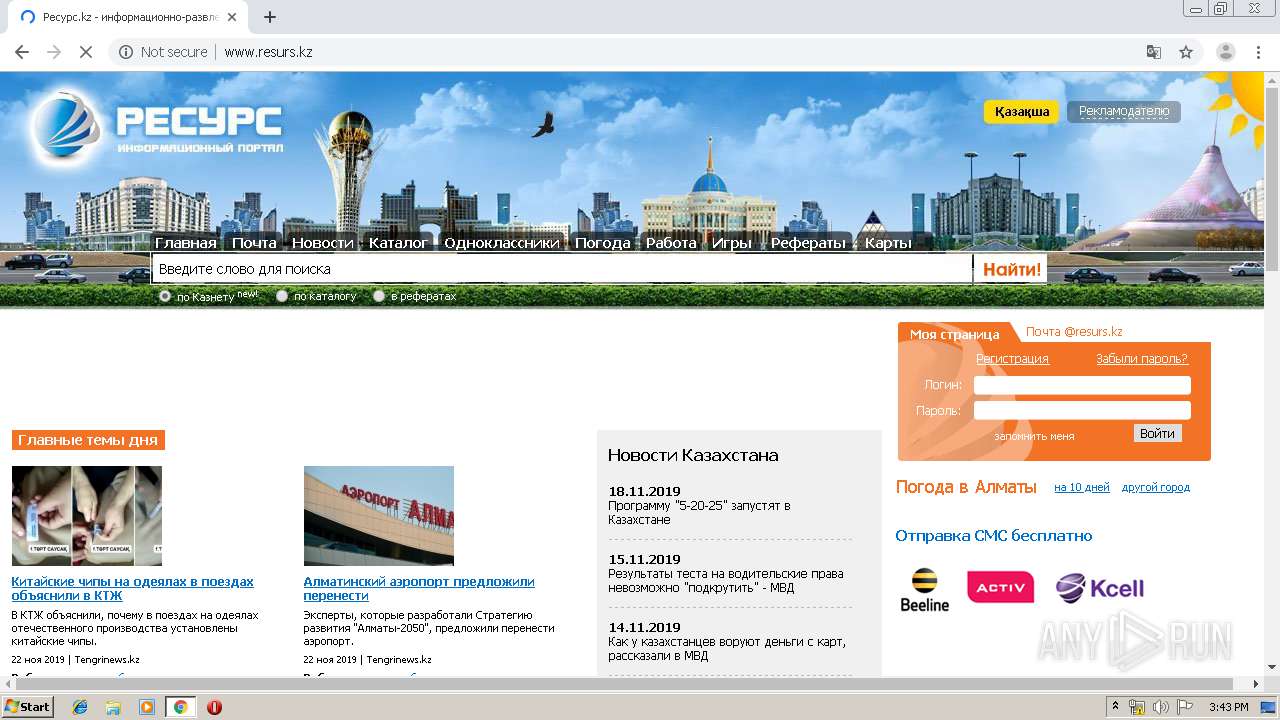Open the Chrome profile avatar icon
The height and width of the screenshot is (720, 1280).
click(x=1226, y=52)
